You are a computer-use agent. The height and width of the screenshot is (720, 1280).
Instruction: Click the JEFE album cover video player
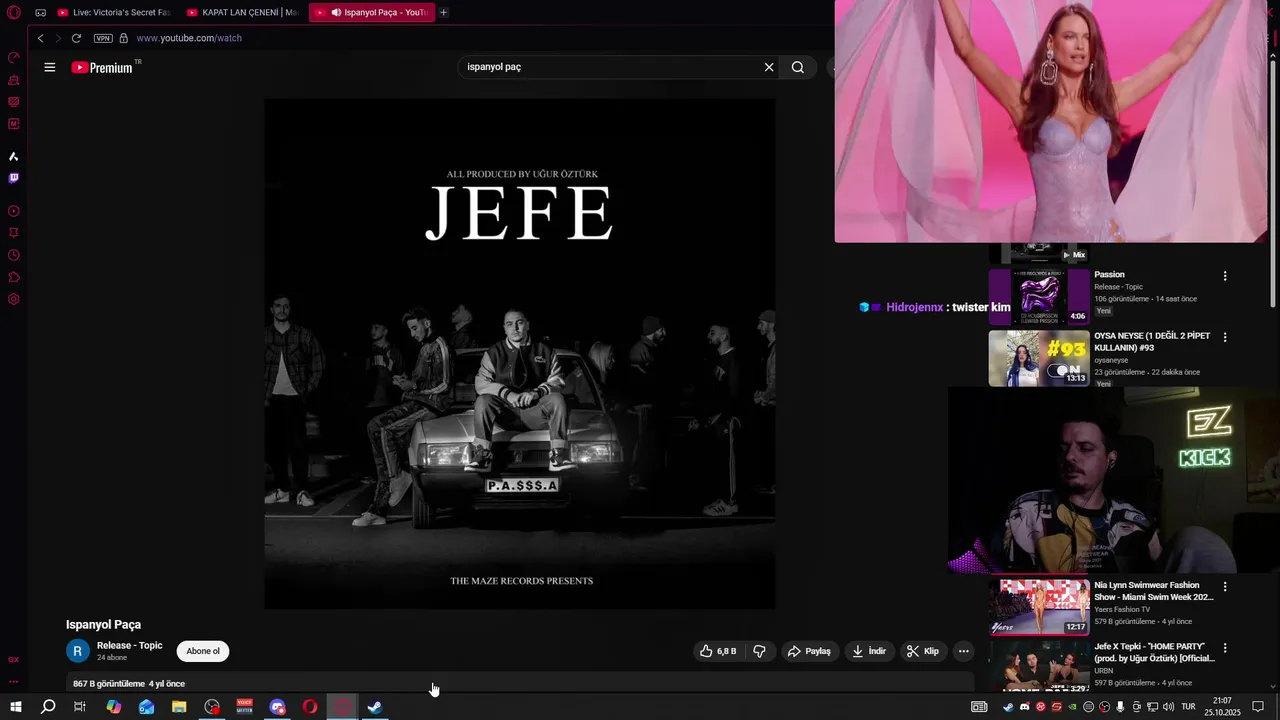click(x=520, y=353)
